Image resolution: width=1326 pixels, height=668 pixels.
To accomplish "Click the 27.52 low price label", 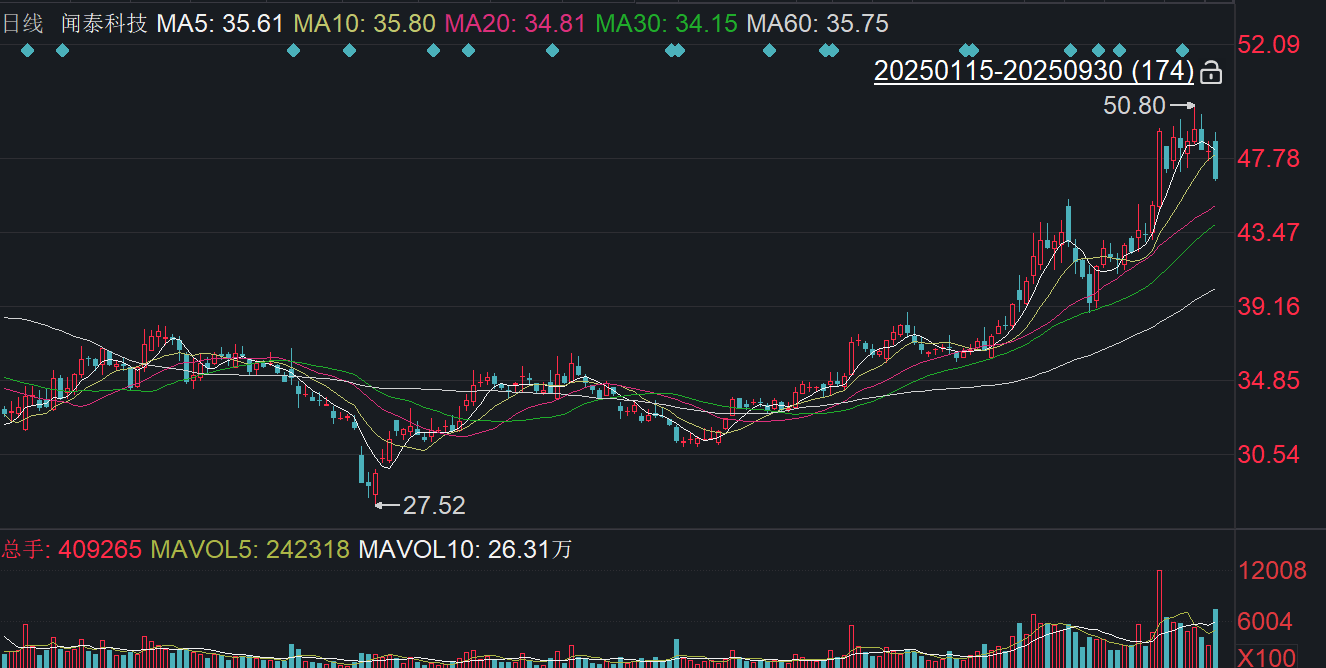I will (434, 505).
